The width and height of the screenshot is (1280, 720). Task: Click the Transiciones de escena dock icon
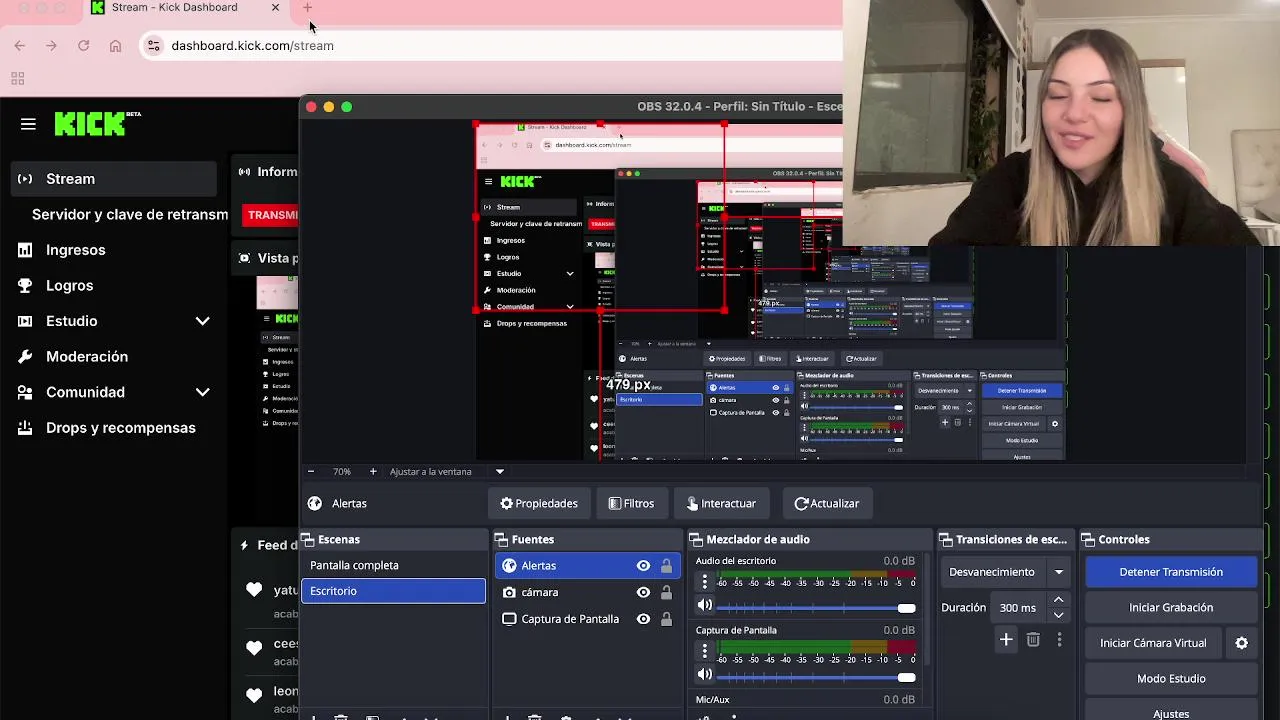point(946,539)
